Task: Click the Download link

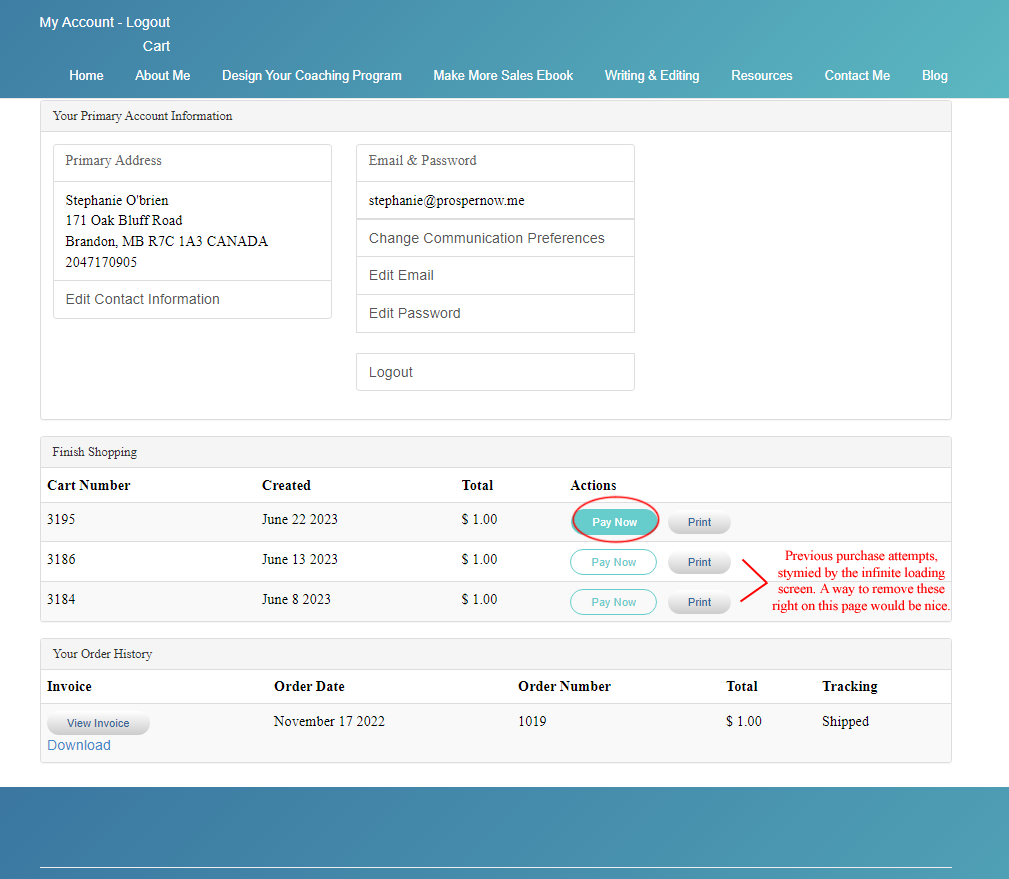Action: [79, 745]
